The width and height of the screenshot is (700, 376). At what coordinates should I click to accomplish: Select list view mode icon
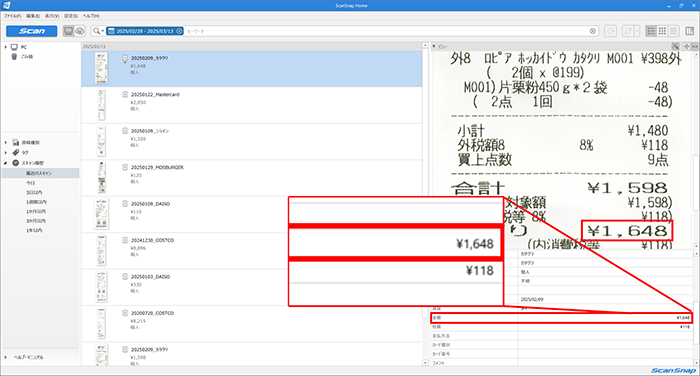(651, 31)
